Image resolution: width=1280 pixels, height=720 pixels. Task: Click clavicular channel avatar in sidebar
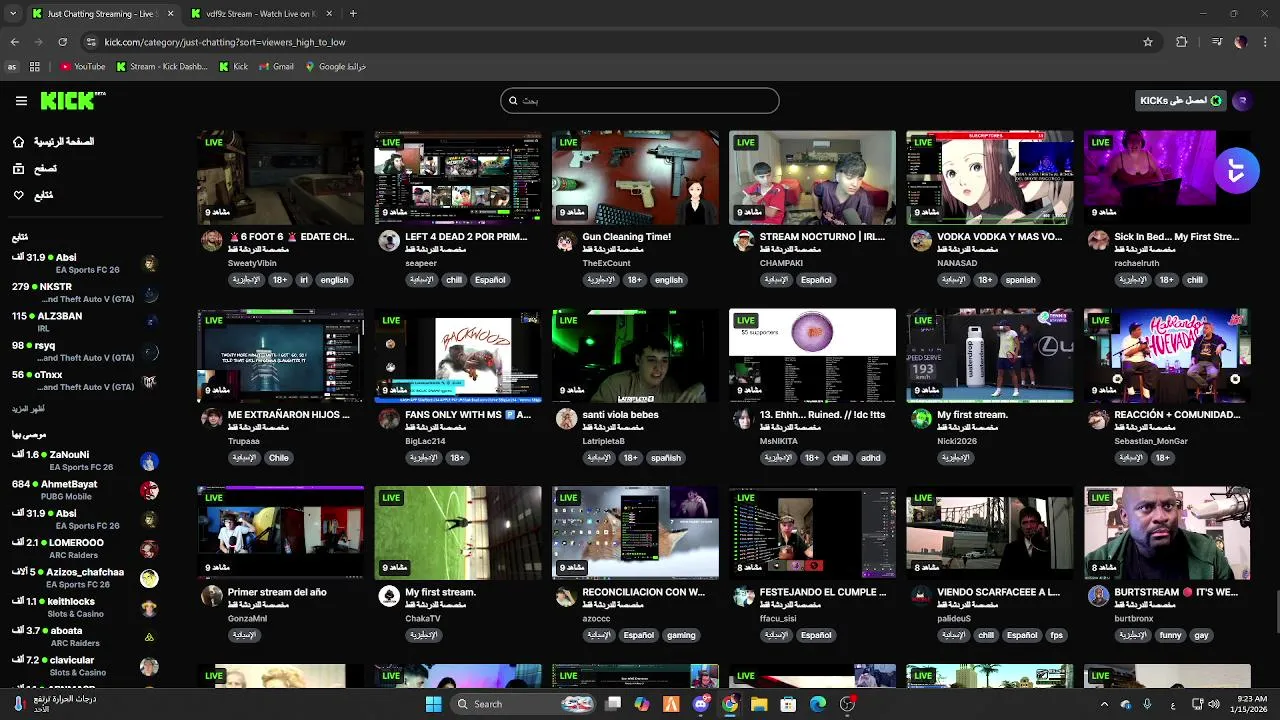149,666
